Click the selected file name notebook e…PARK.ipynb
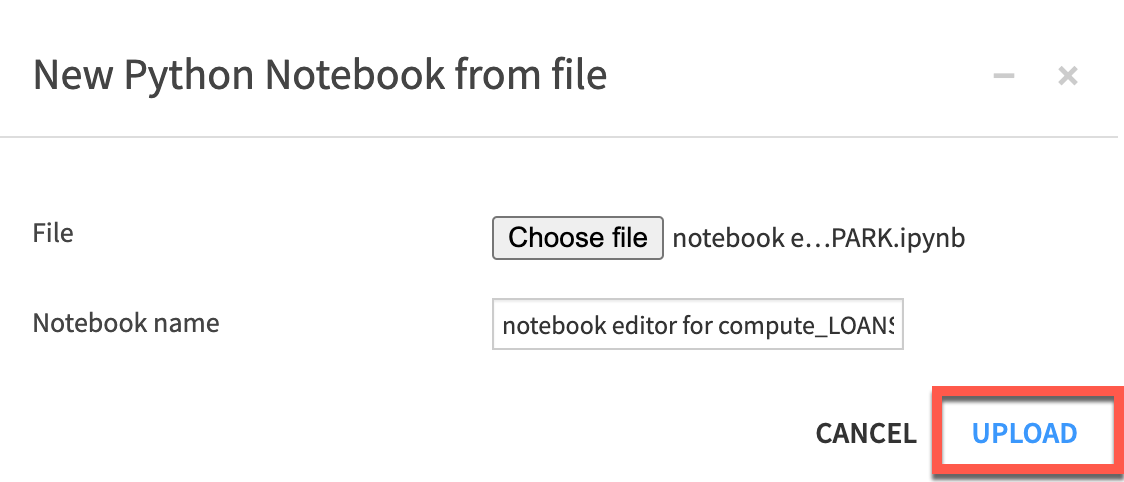This screenshot has width=1124, height=482. pos(818,238)
